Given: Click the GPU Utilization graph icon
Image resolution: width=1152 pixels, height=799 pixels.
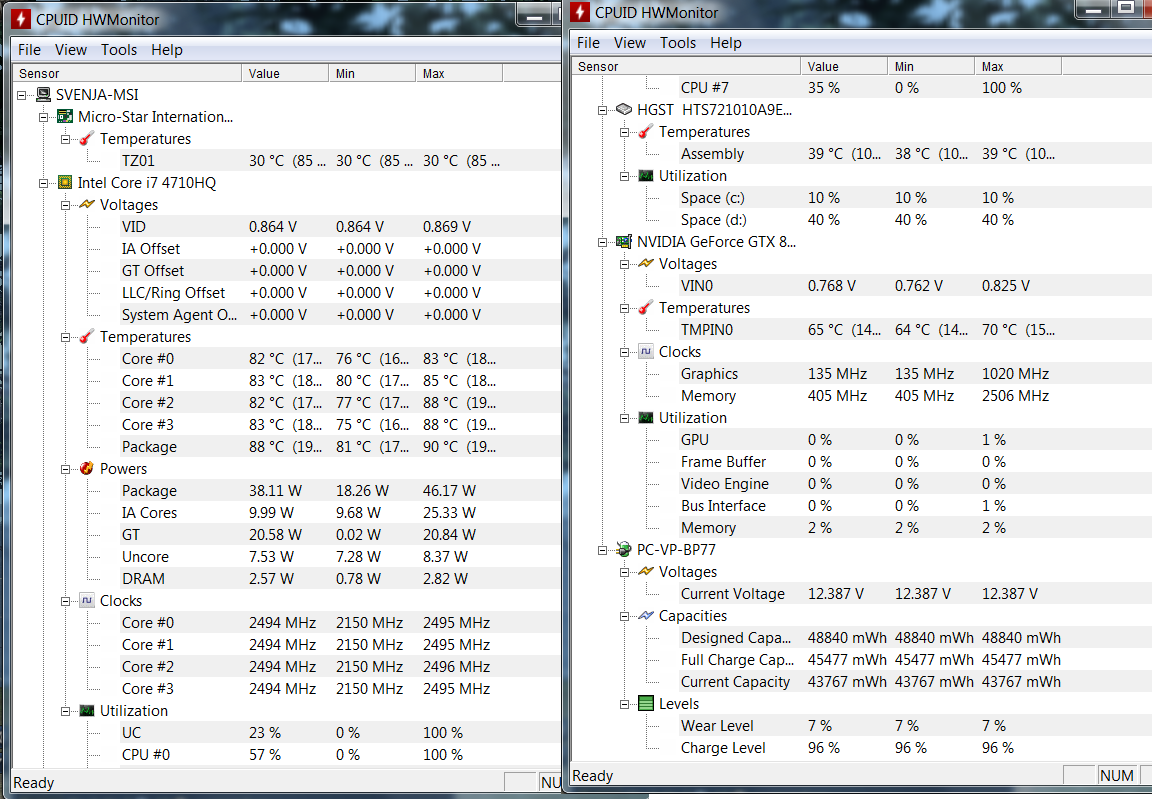Looking at the screenshot, I should (x=646, y=418).
